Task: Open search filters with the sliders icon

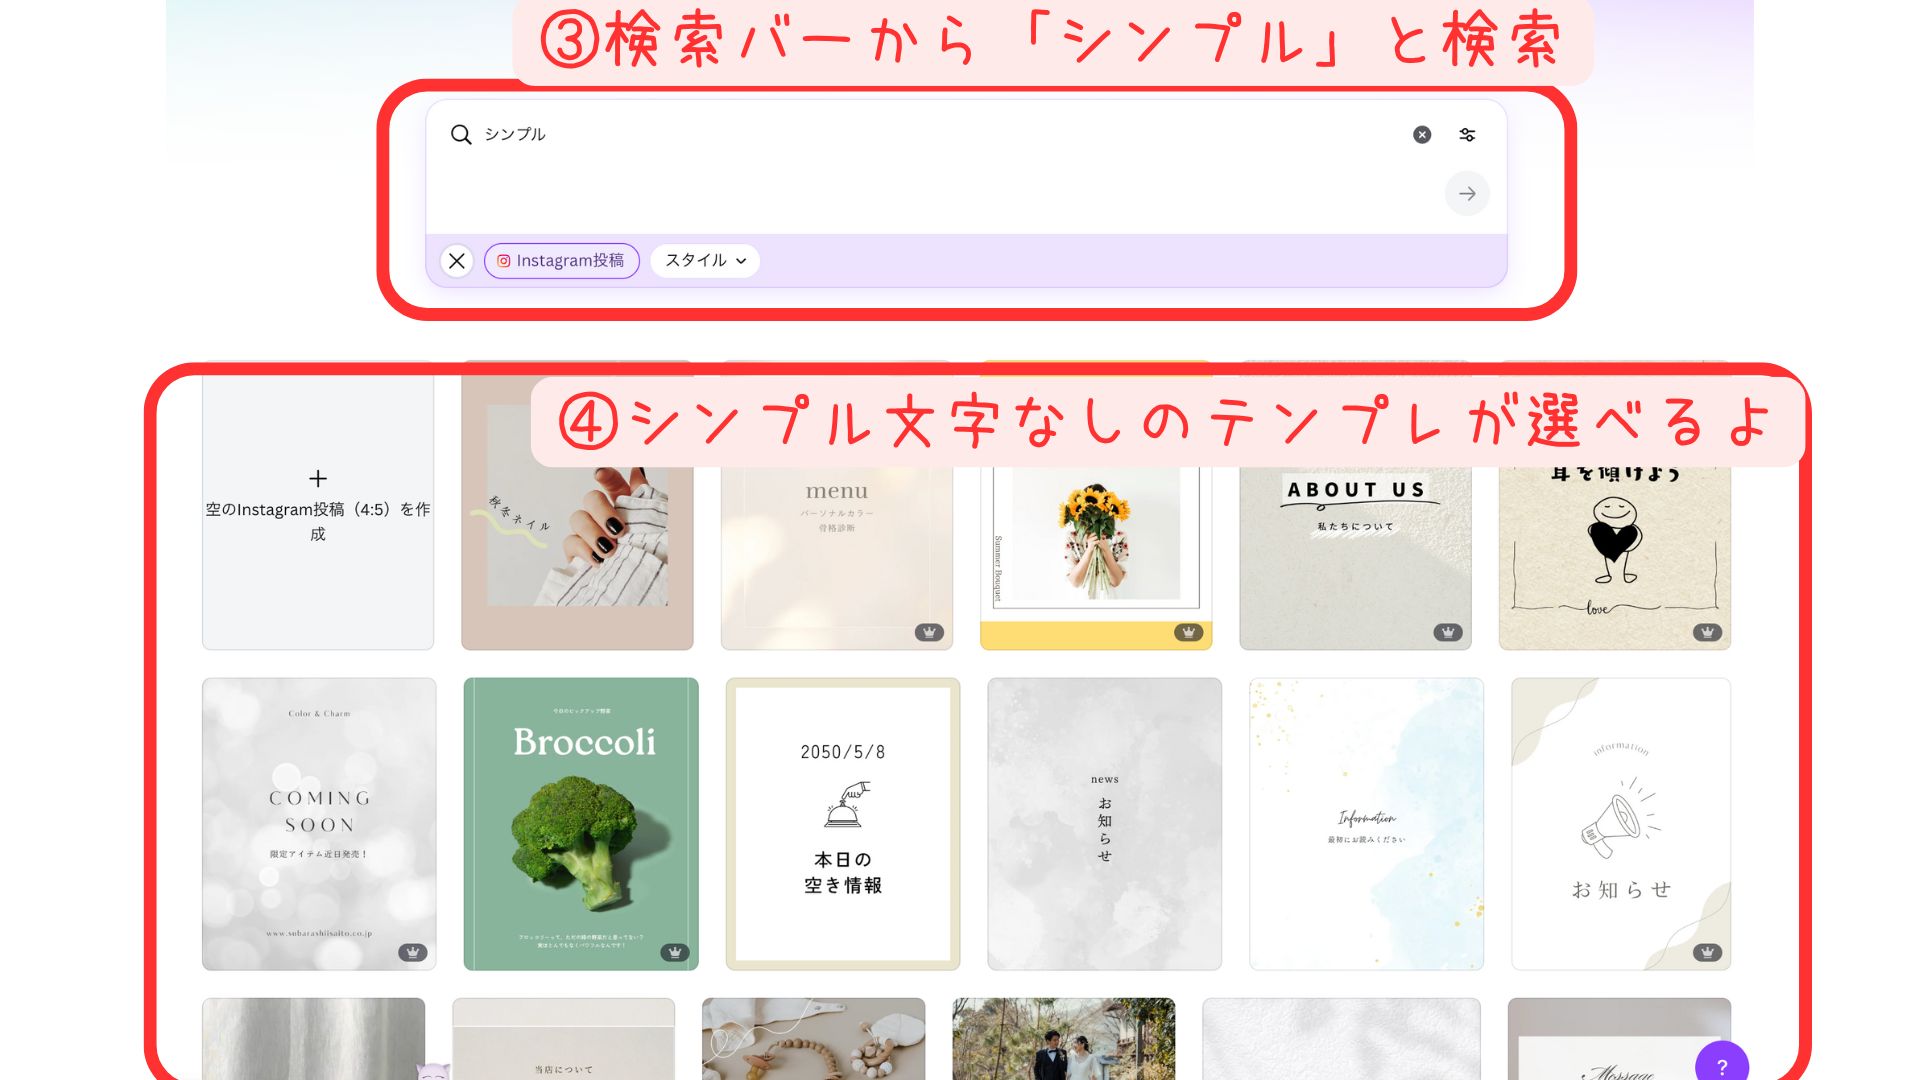Action: 1466,134
